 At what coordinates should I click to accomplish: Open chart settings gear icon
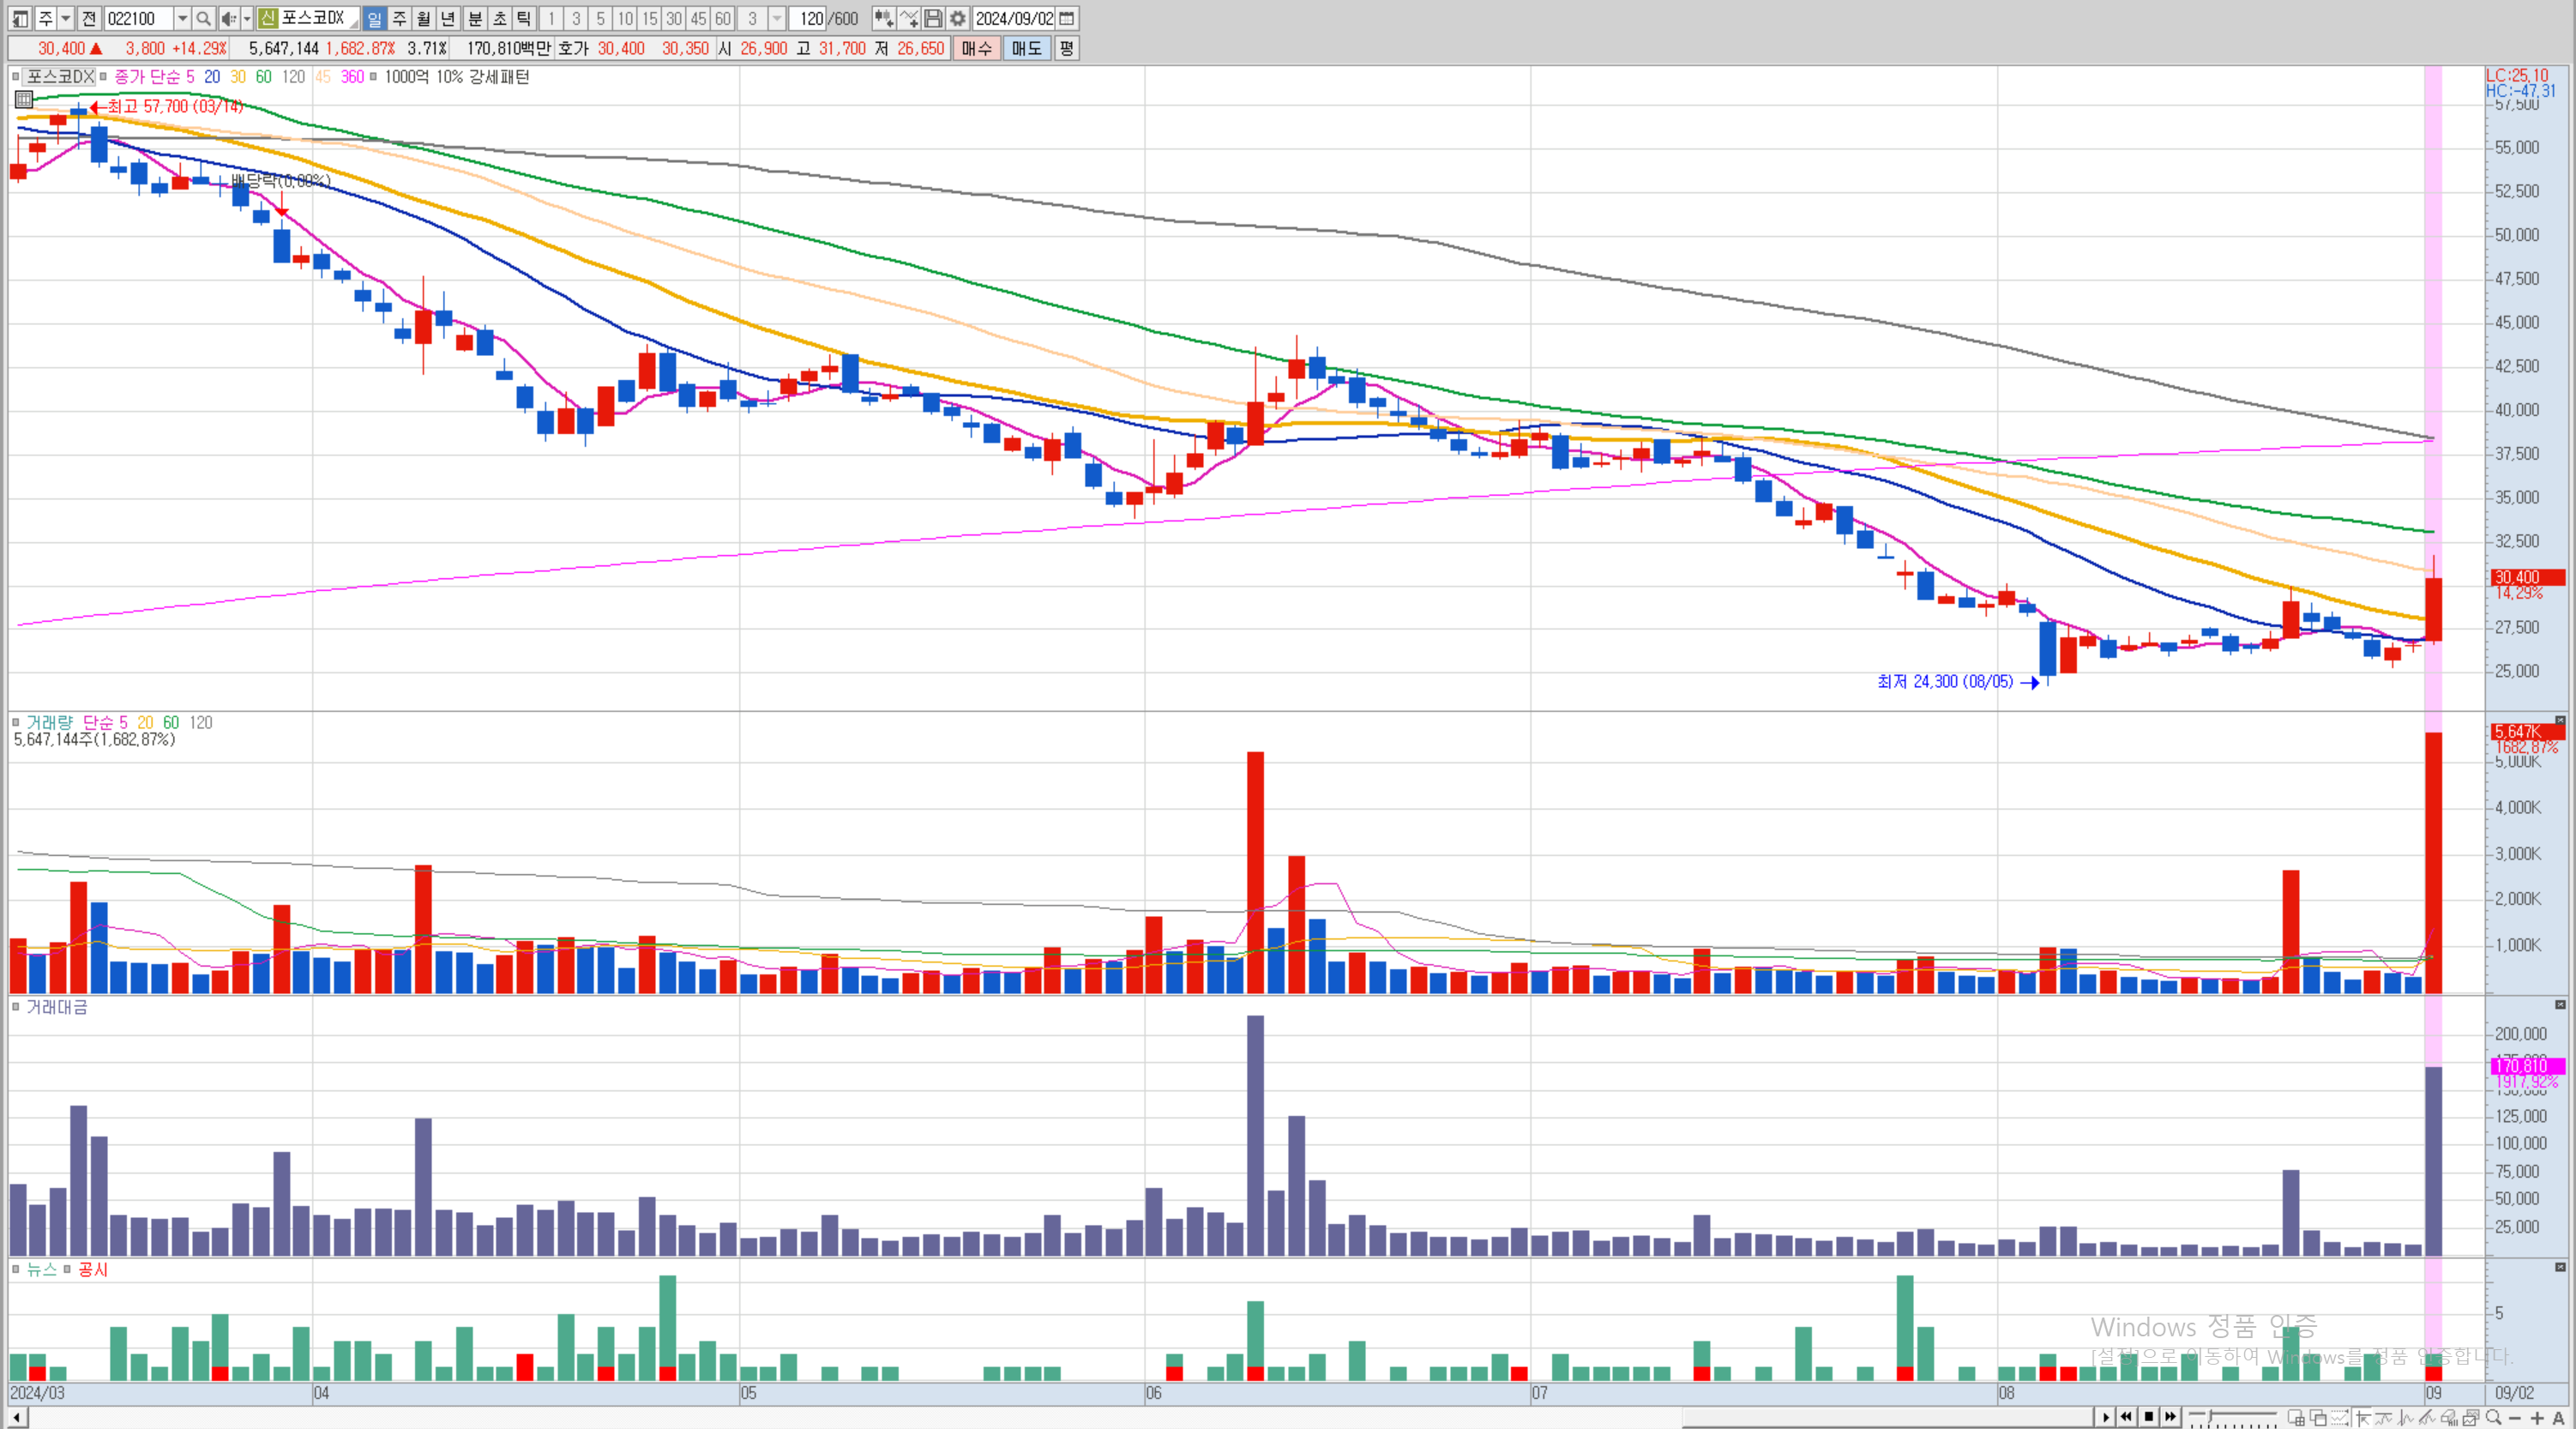point(957,18)
